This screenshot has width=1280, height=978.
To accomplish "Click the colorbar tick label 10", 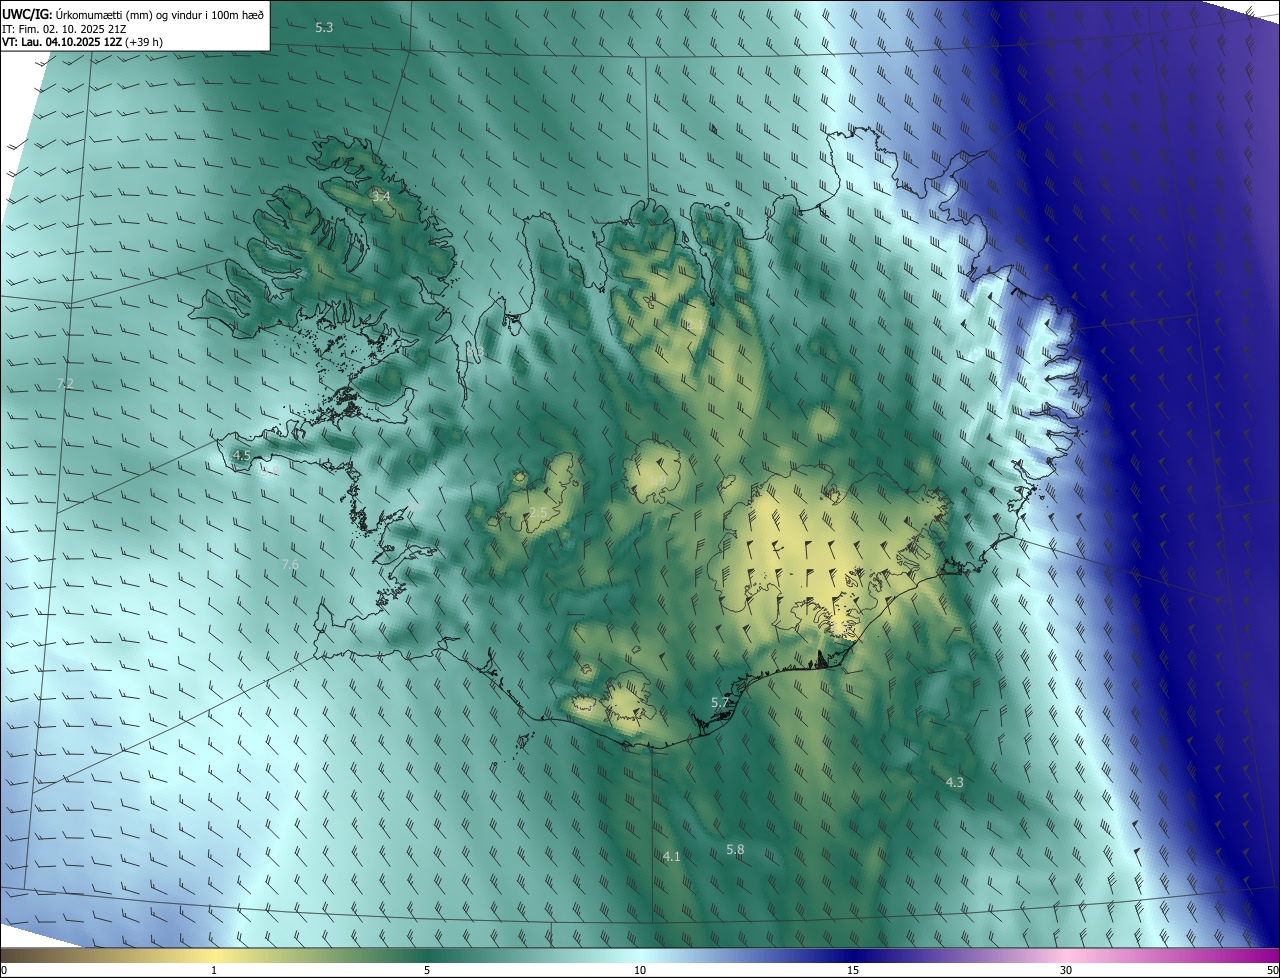I will click(x=640, y=971).
